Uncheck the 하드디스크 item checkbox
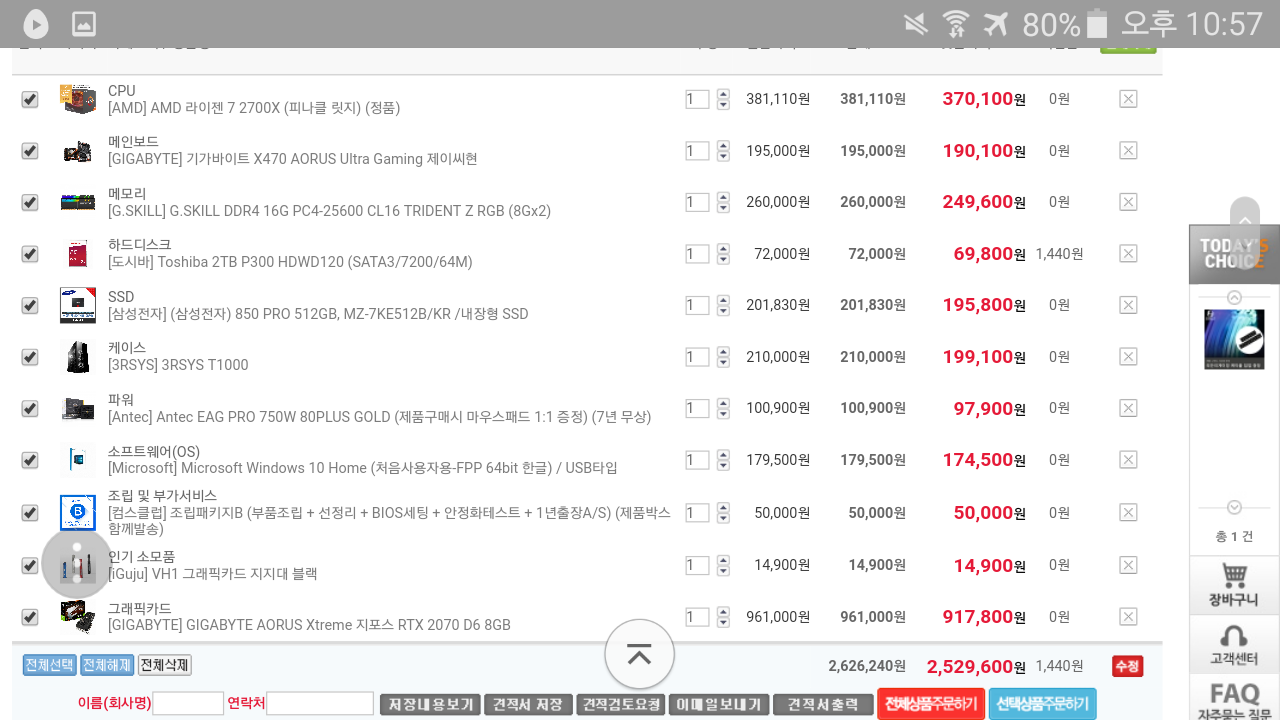 [30, 254]
